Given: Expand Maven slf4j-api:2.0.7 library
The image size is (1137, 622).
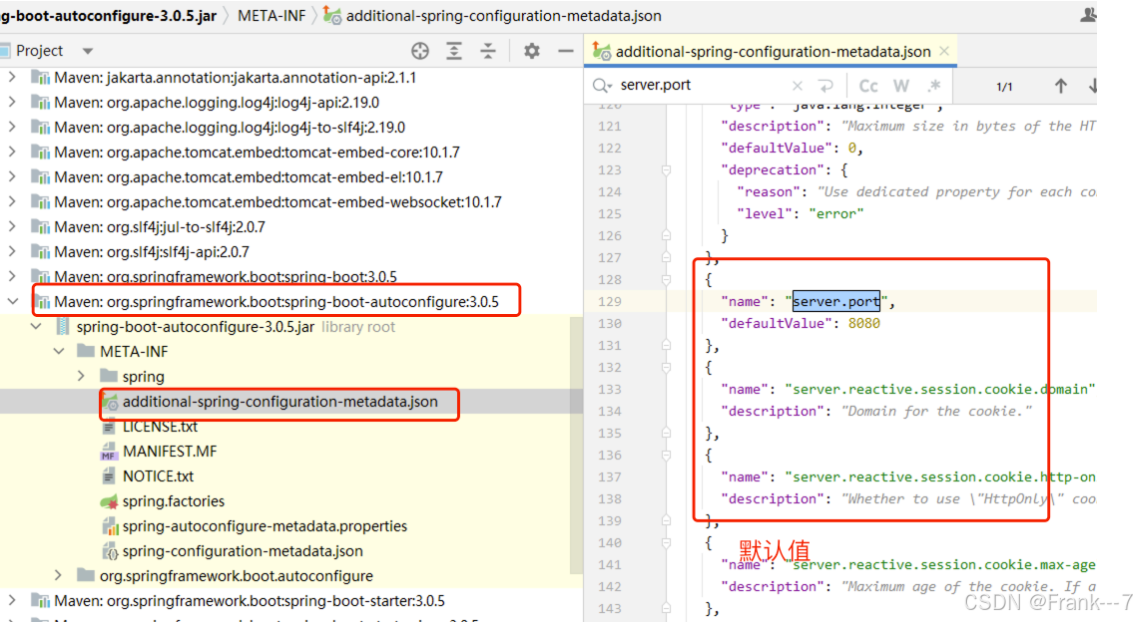Looking at the screenshot, I should [x=12, y=252].
